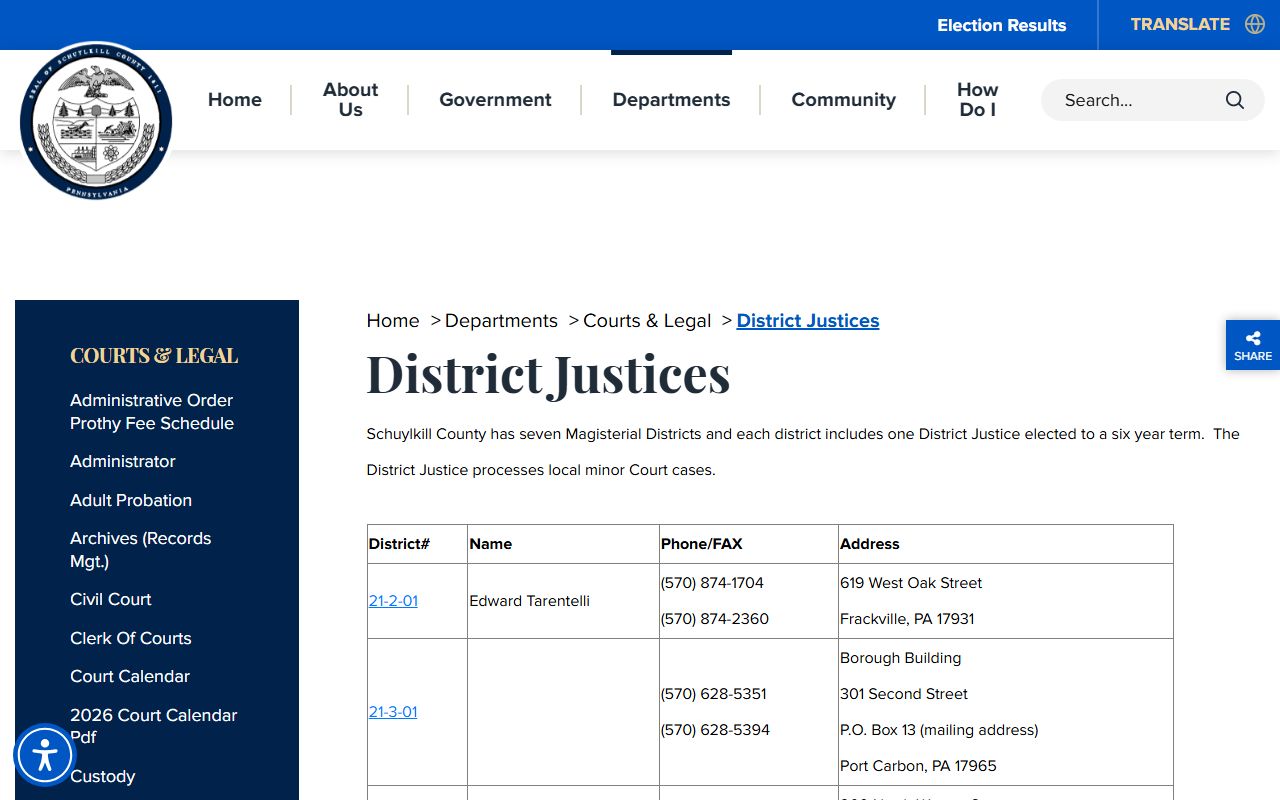Click P.O. Box 13 mailing address

click(939, 730)
